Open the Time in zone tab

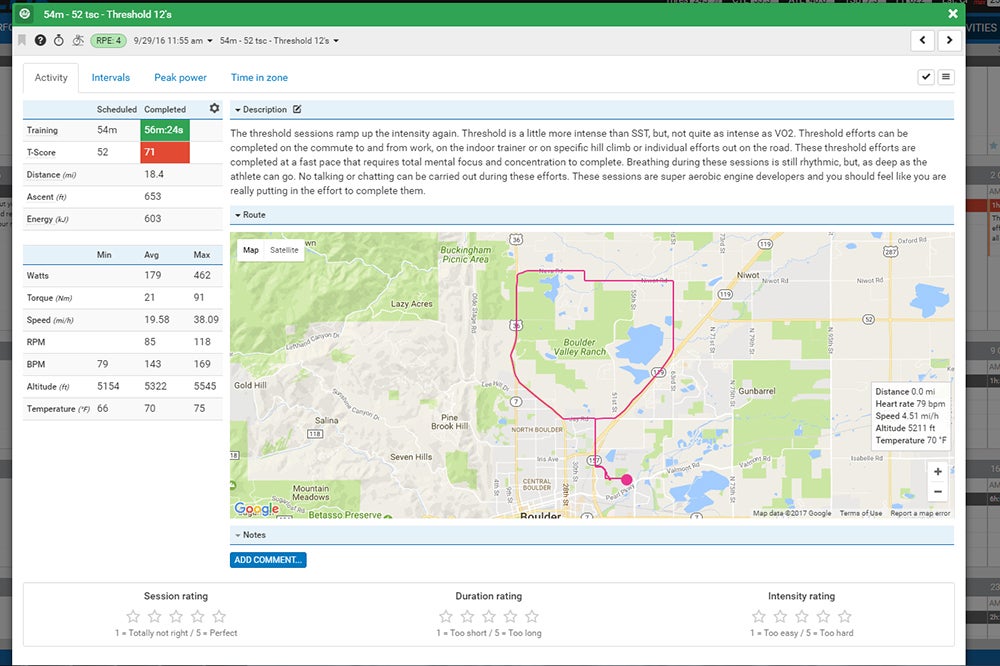[259, 77]
